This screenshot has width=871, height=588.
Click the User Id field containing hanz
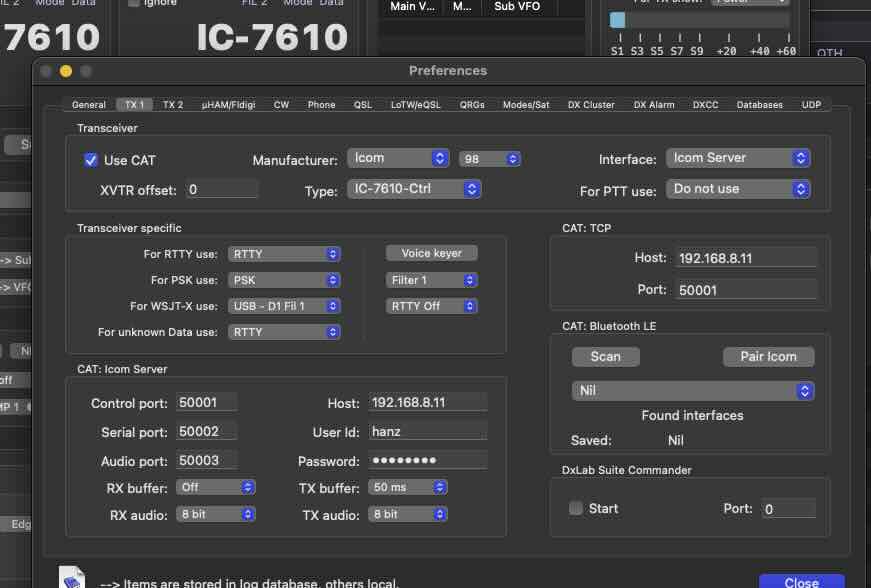click(428, 432)
